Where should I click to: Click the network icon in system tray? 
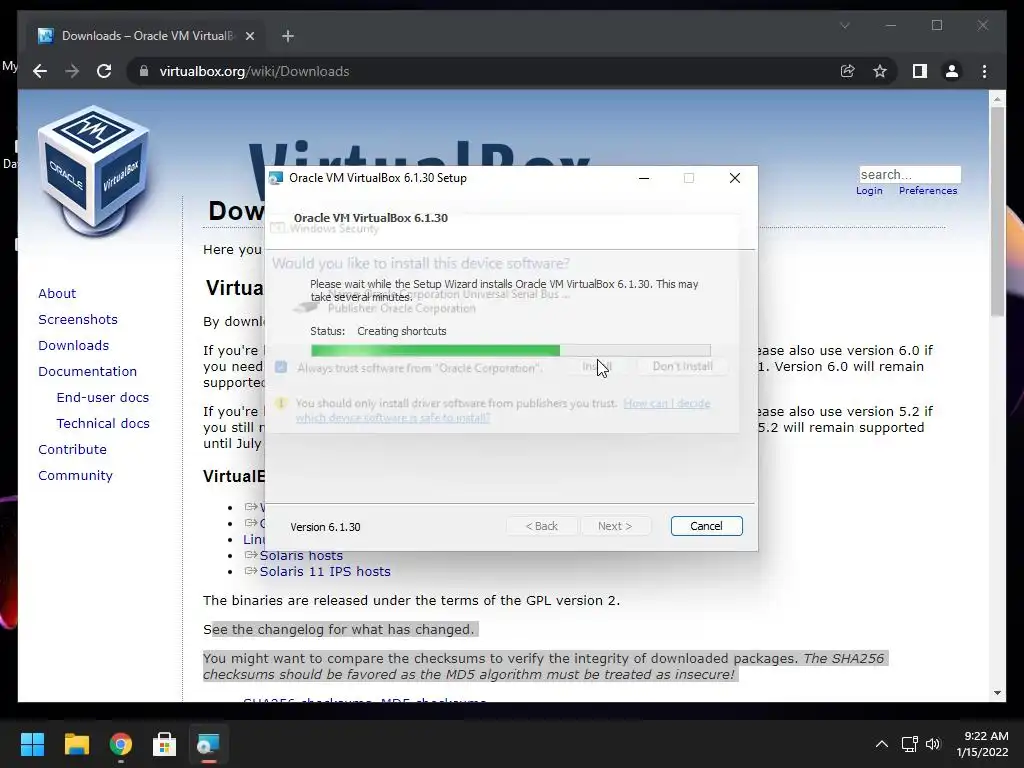(x=910, y=744)
